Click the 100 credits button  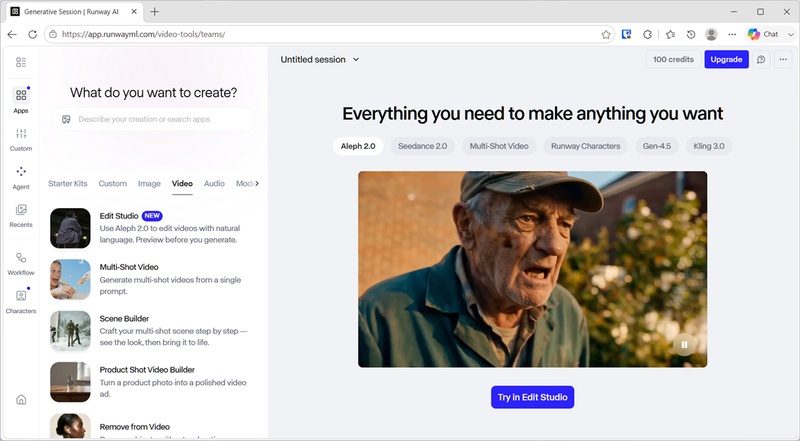pos(673,59)
